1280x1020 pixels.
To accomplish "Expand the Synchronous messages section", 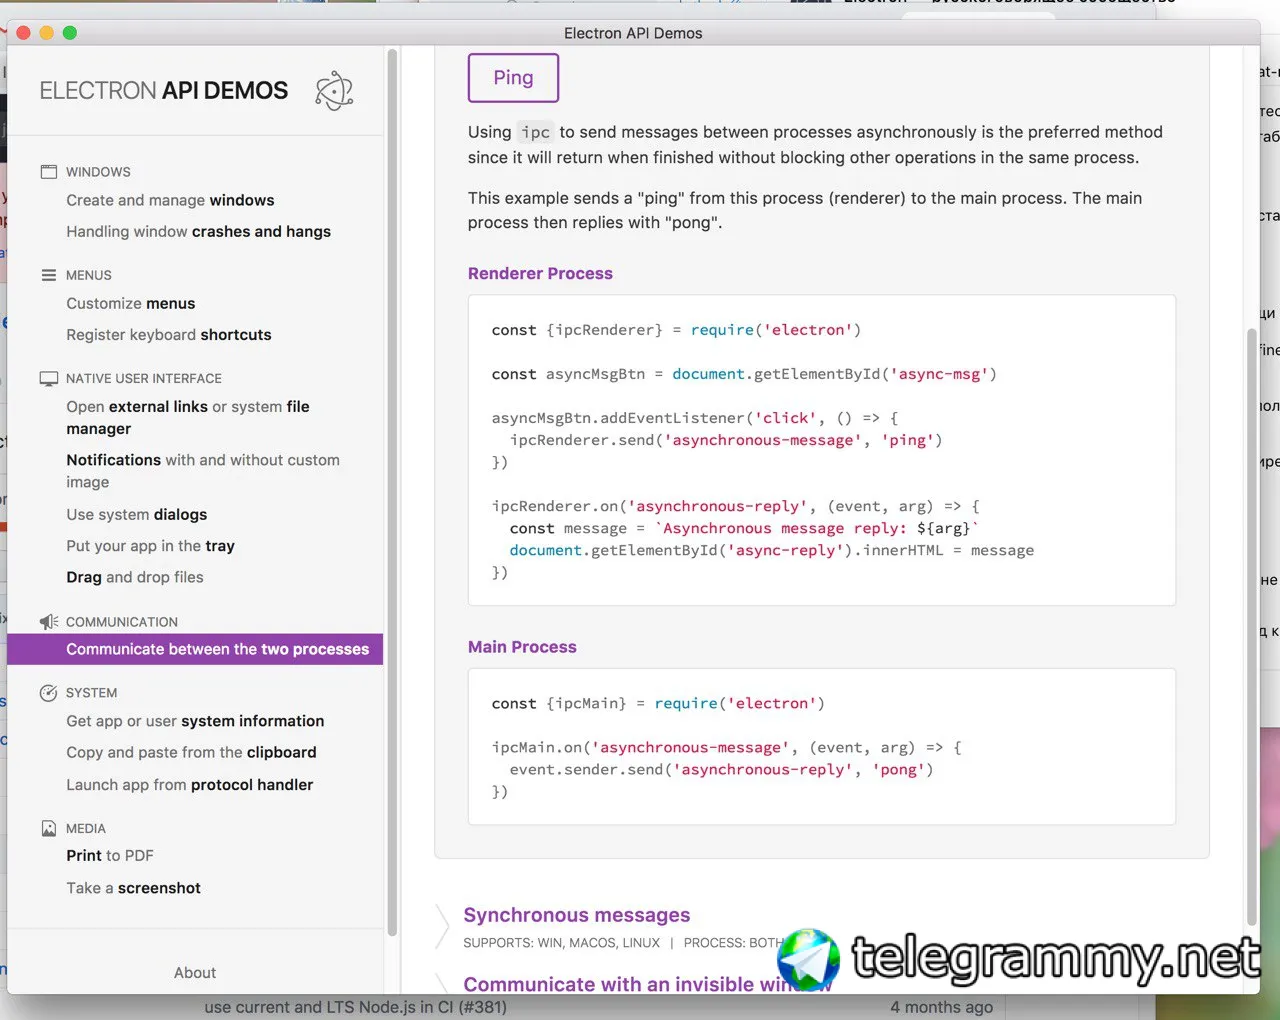I will coord(577,915).
